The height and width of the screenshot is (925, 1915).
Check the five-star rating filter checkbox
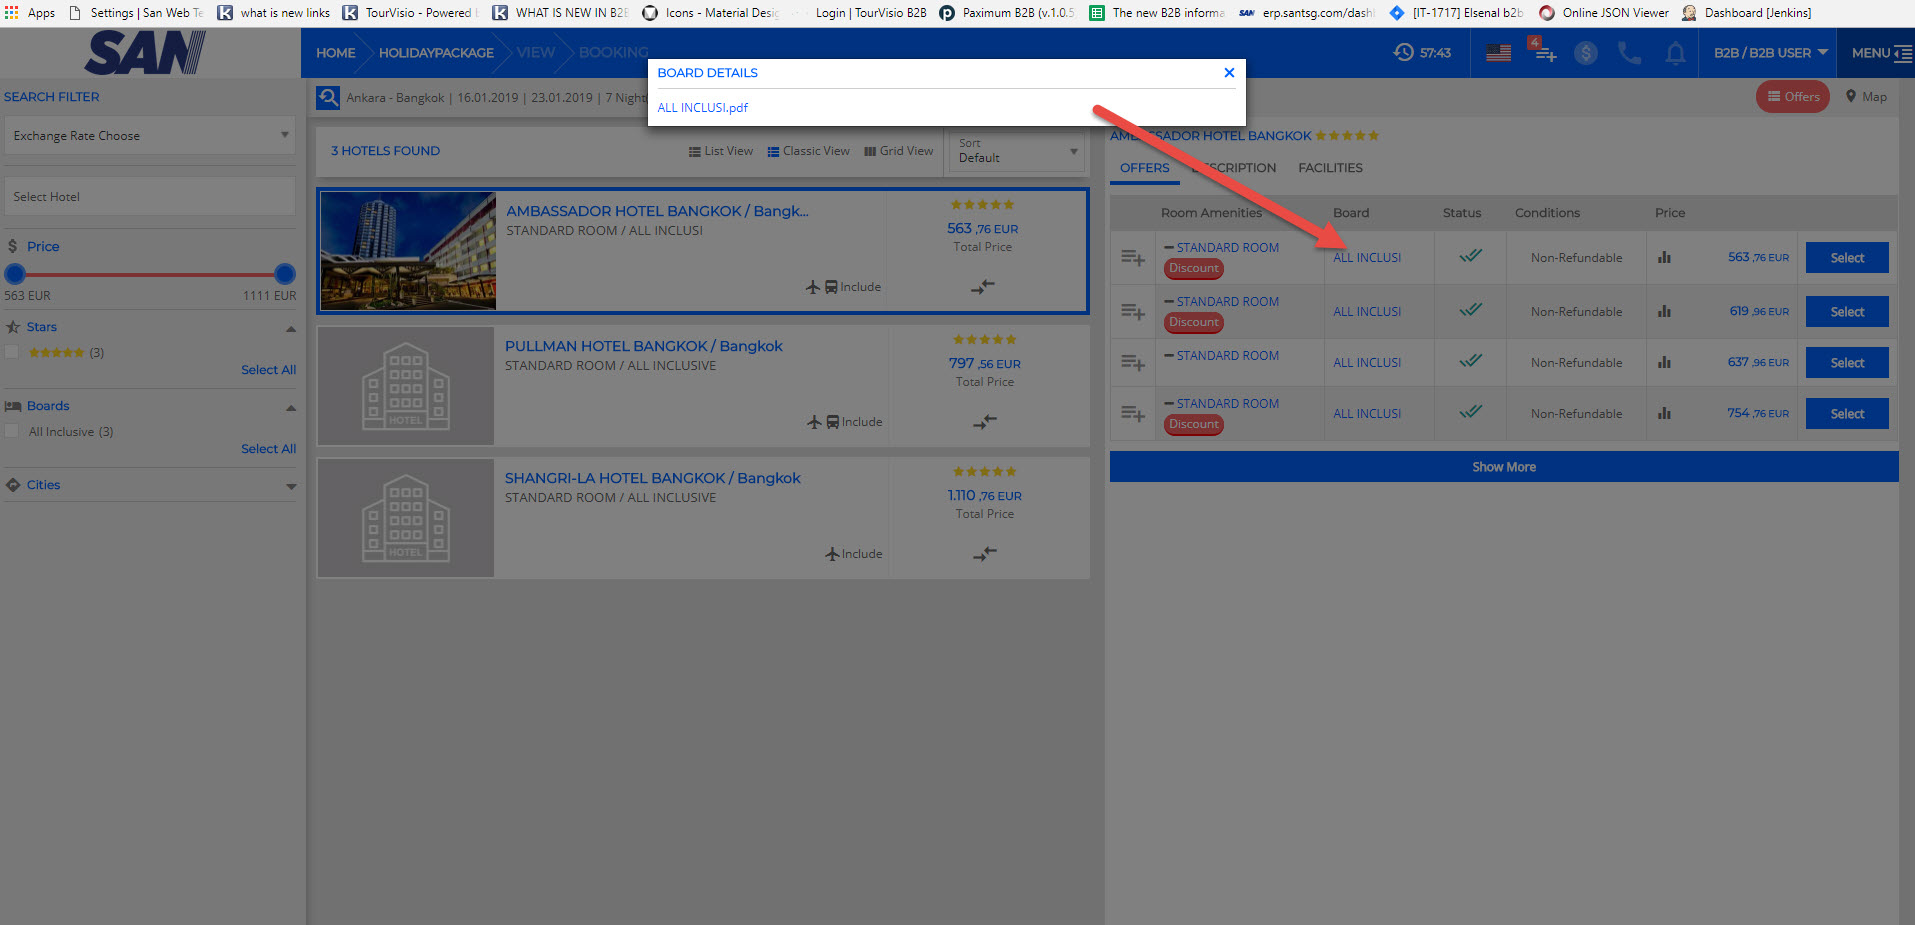point(13,352)
